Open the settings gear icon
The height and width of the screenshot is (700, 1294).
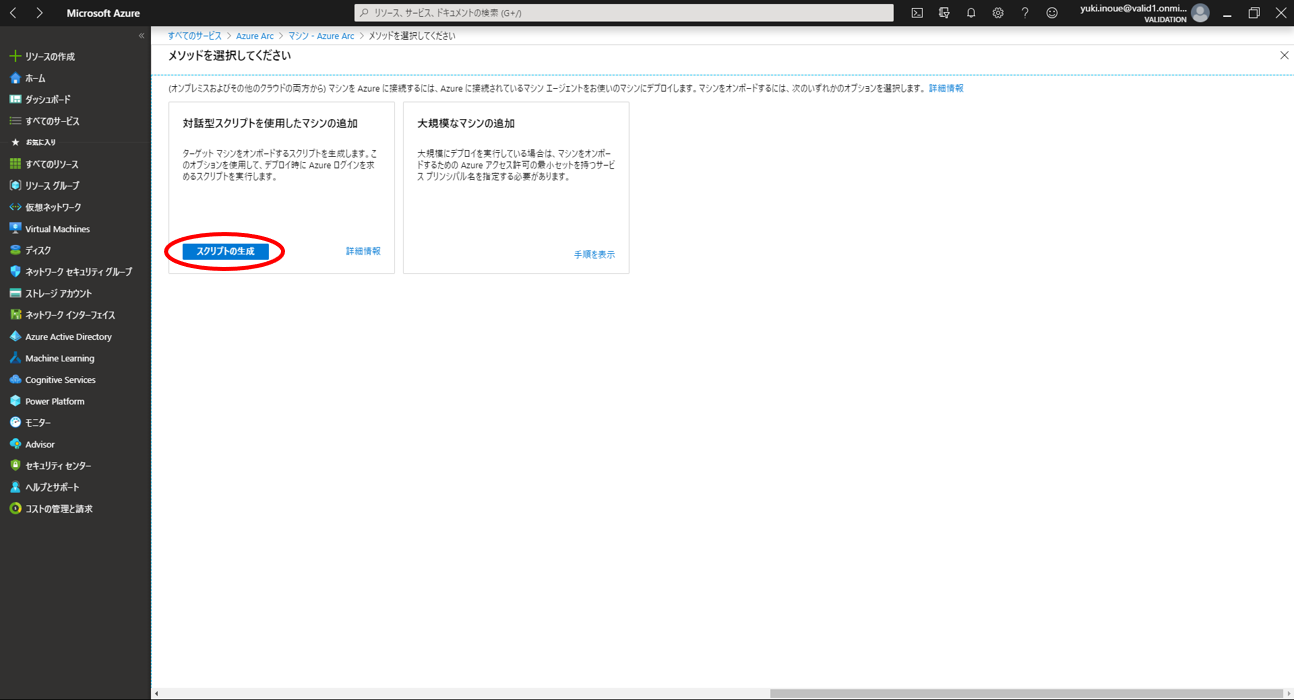pyautogui.click(x=998, y=13)
